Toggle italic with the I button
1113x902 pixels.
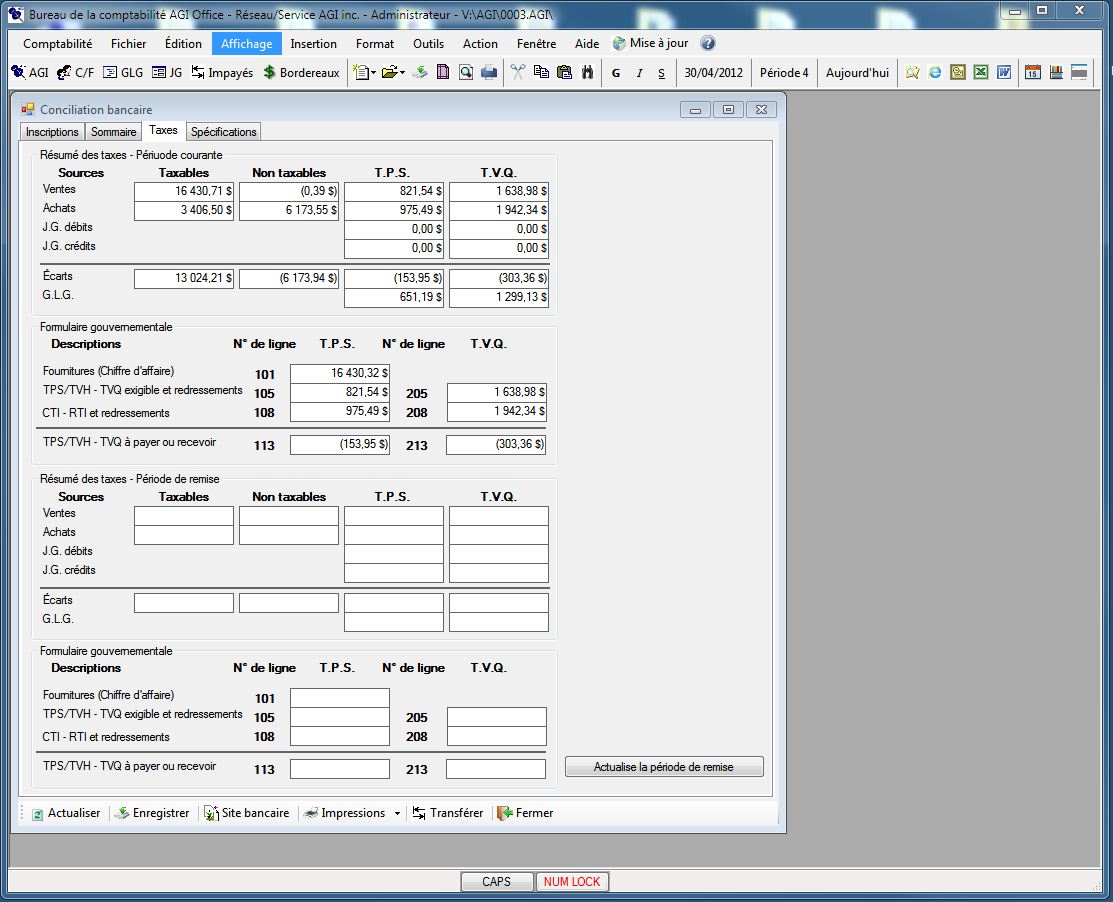(639, 73)
